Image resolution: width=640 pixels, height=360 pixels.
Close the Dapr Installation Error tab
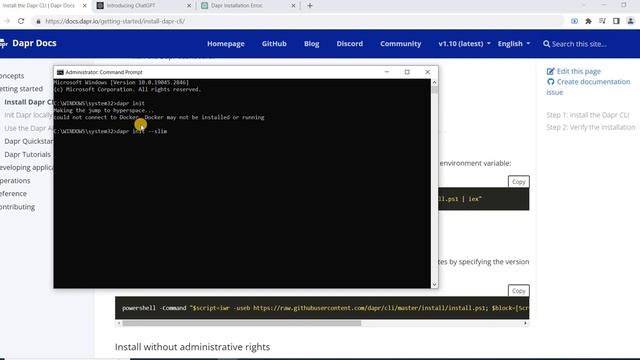coord(293,6)
